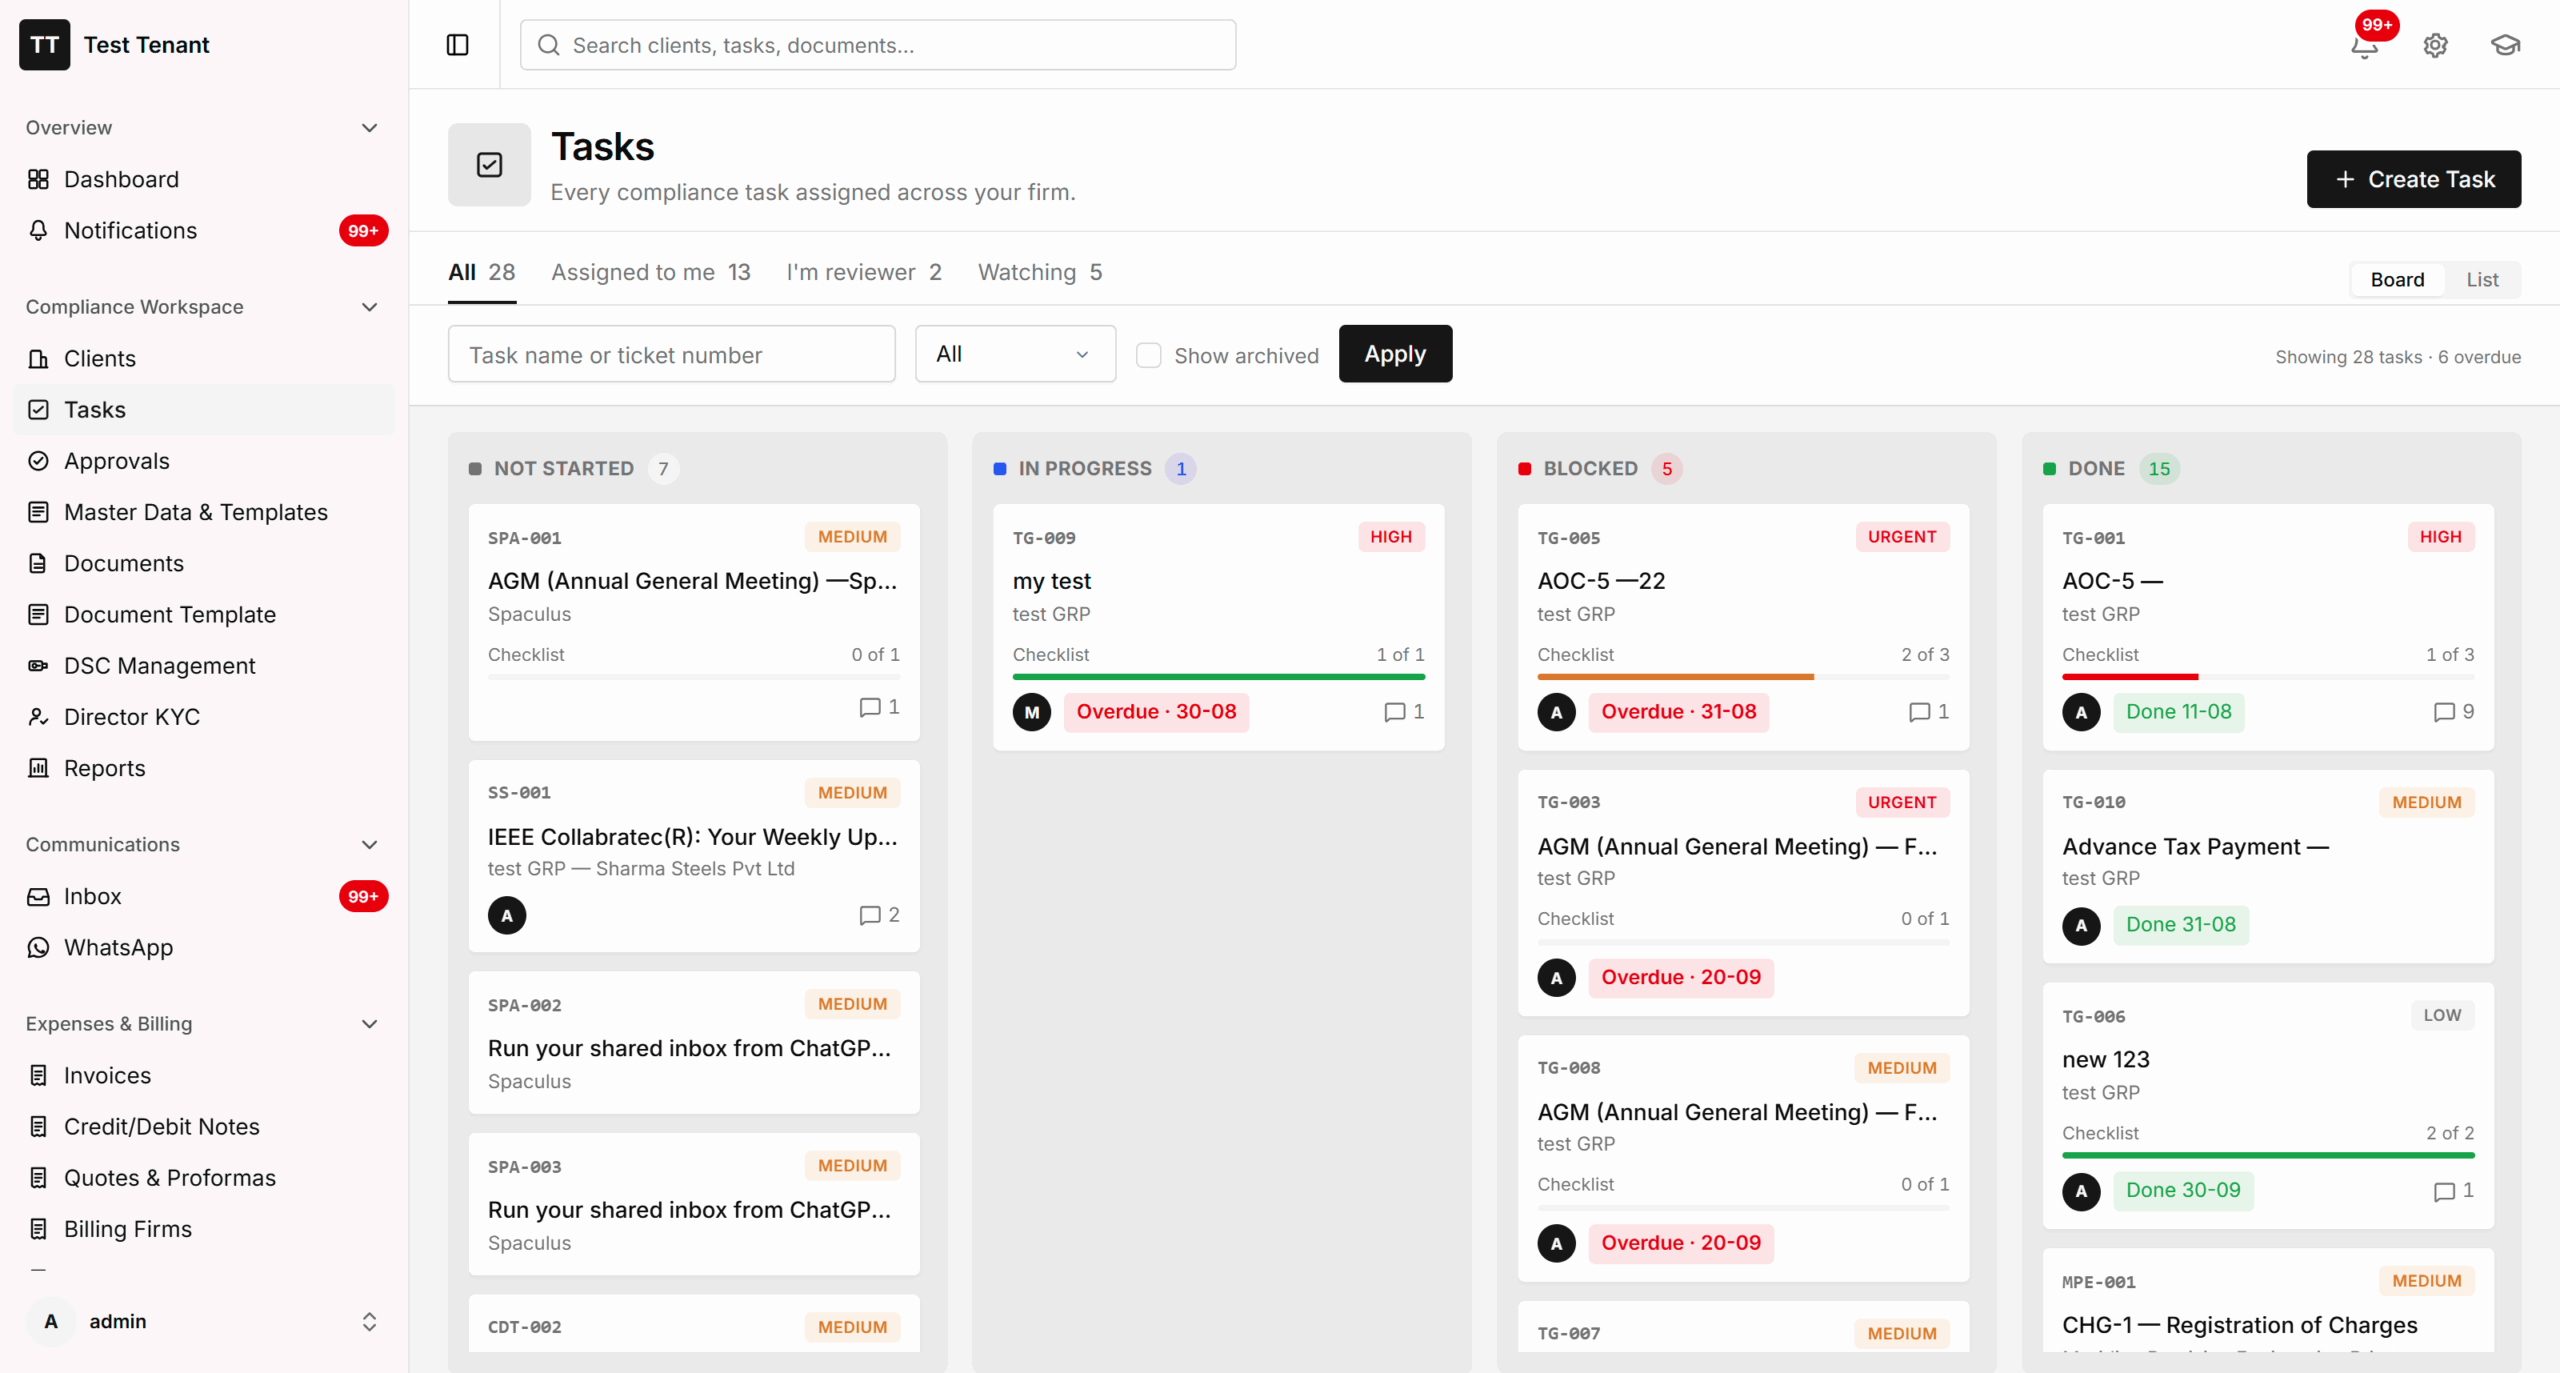The image size is (2560, 1373).
Task: Click the graduation cap help icon
Action: point(2505,45)
